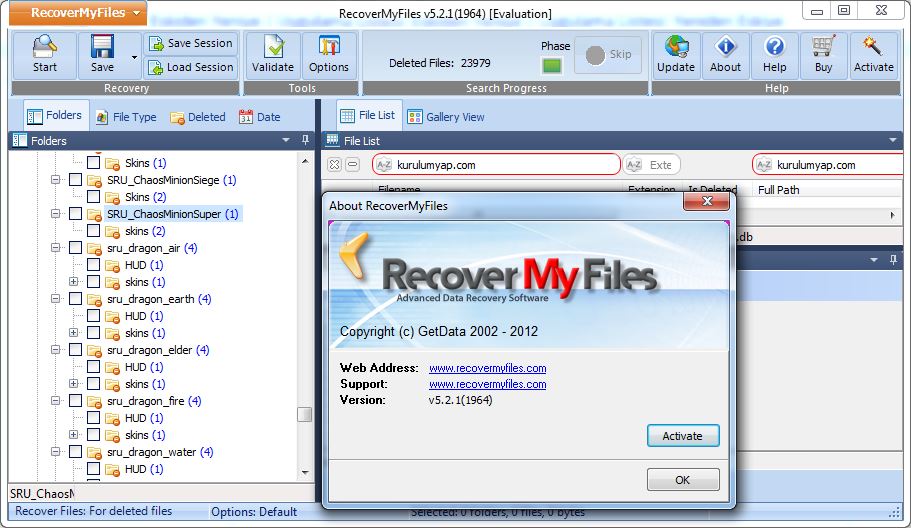Click the sru_dragon_water folder icon
Screen dimensions: 911x528
point(94,452)
